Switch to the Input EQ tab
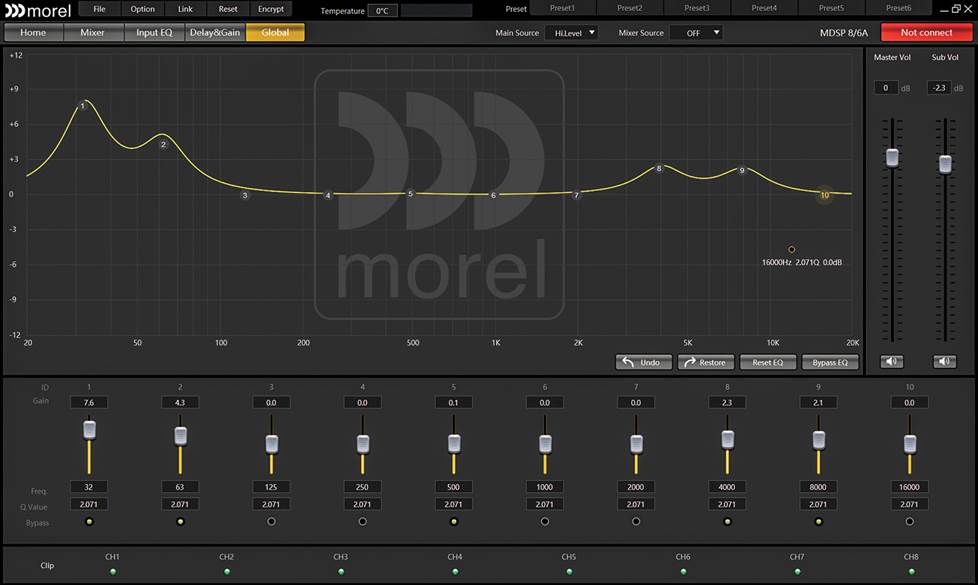This screenshot has width=978, height=585. 154,32
